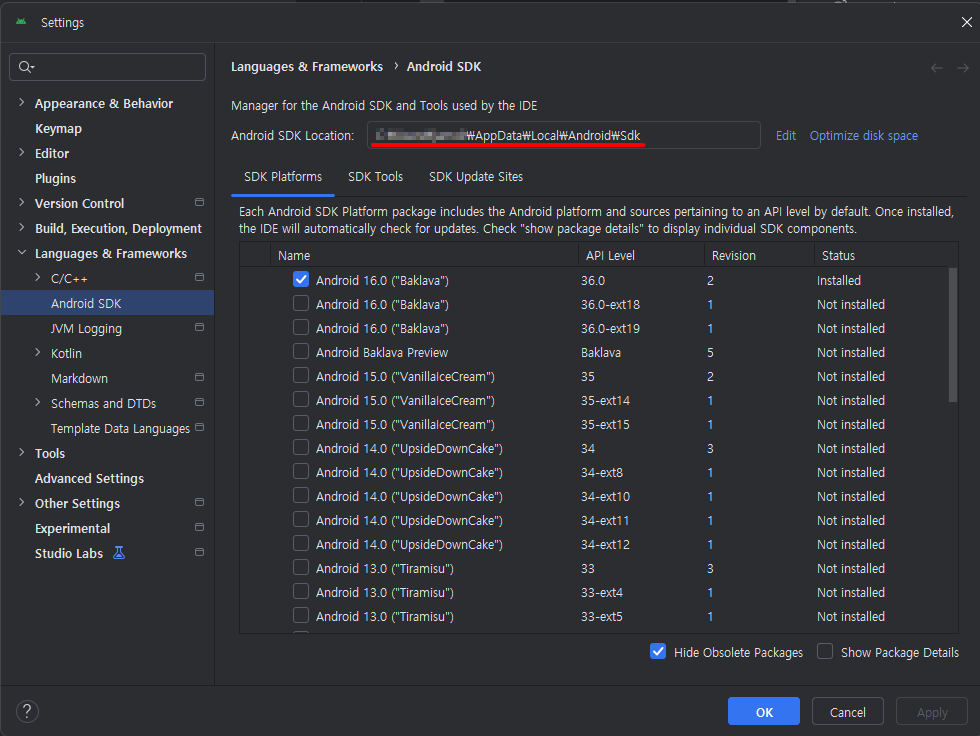Click the Studio Labs flask icon
This screenshot has height=736, width=980.
[x=119, y=553]
